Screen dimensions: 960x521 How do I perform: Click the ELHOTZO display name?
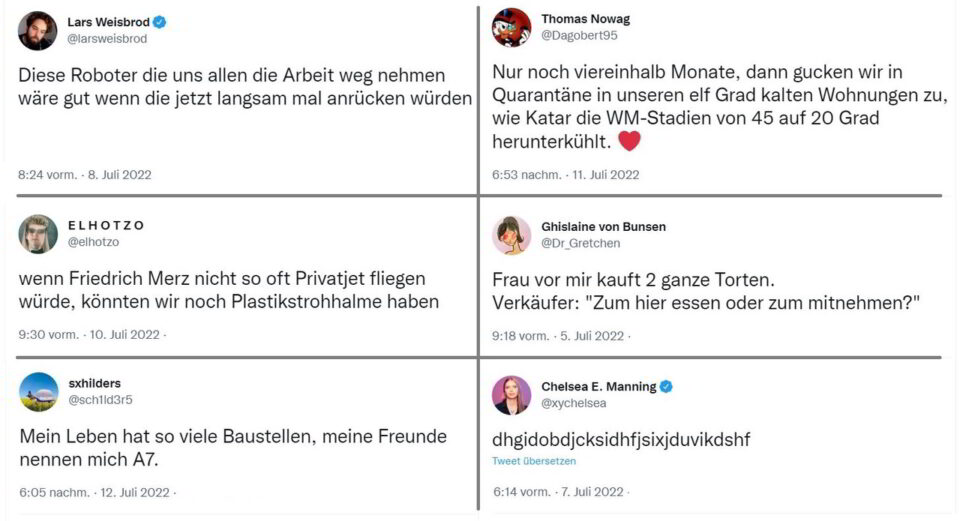tap(106, 225)
